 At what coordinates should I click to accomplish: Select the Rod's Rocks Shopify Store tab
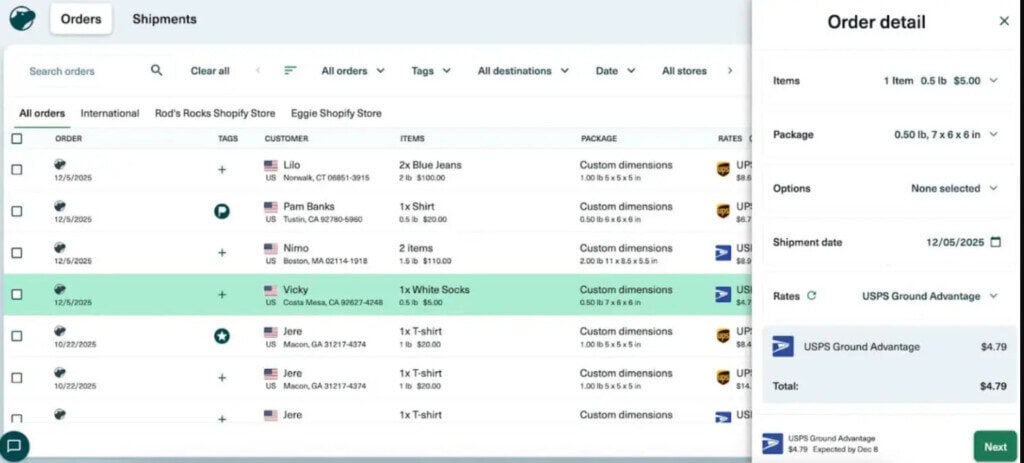click(214, 113)
